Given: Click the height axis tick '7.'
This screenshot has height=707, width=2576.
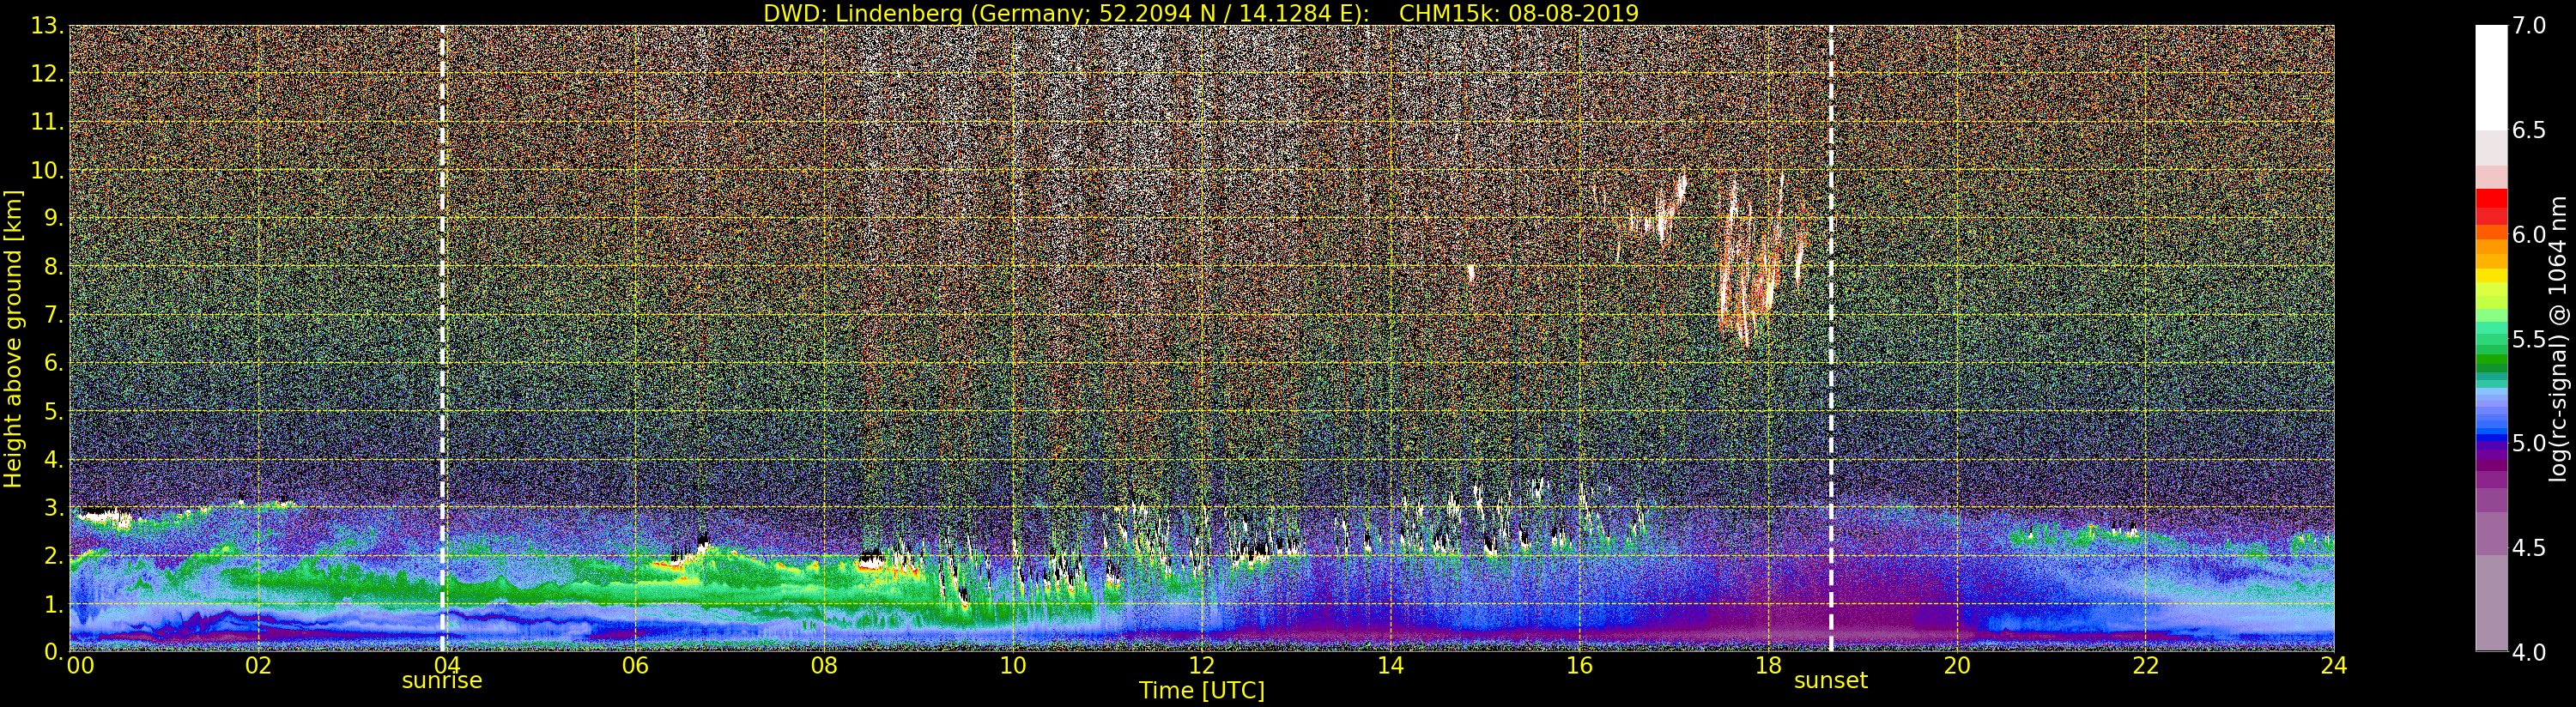Looking at the screenshot, I should click(54, 315).
